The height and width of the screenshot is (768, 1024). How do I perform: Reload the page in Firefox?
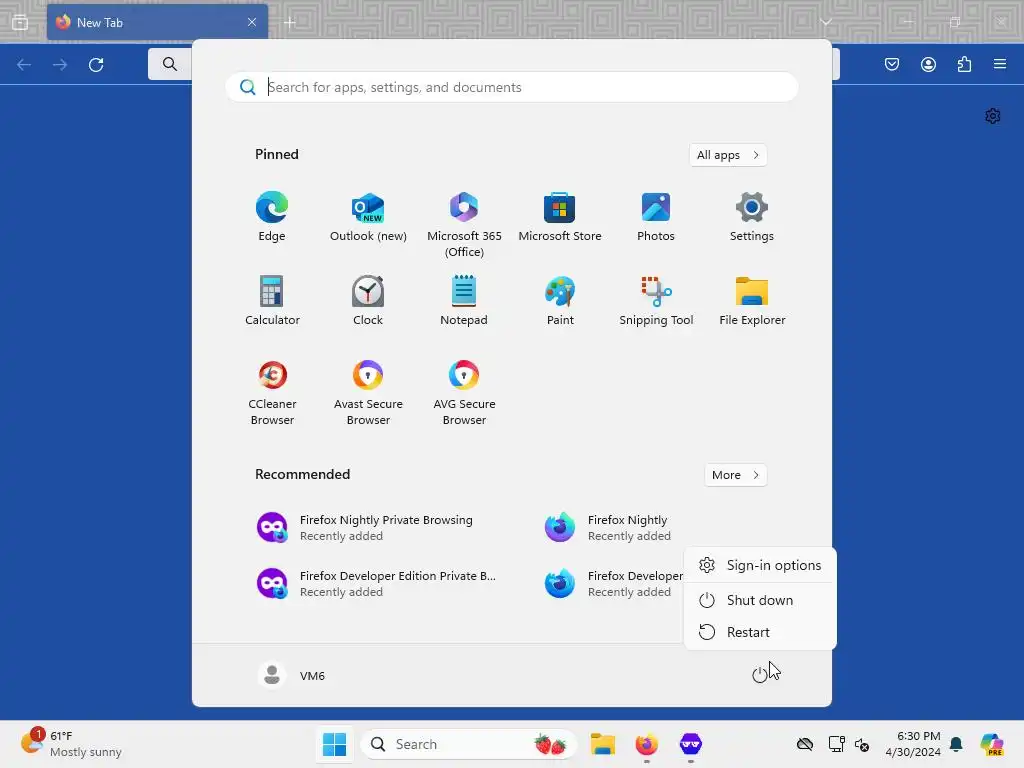(96, 65)
